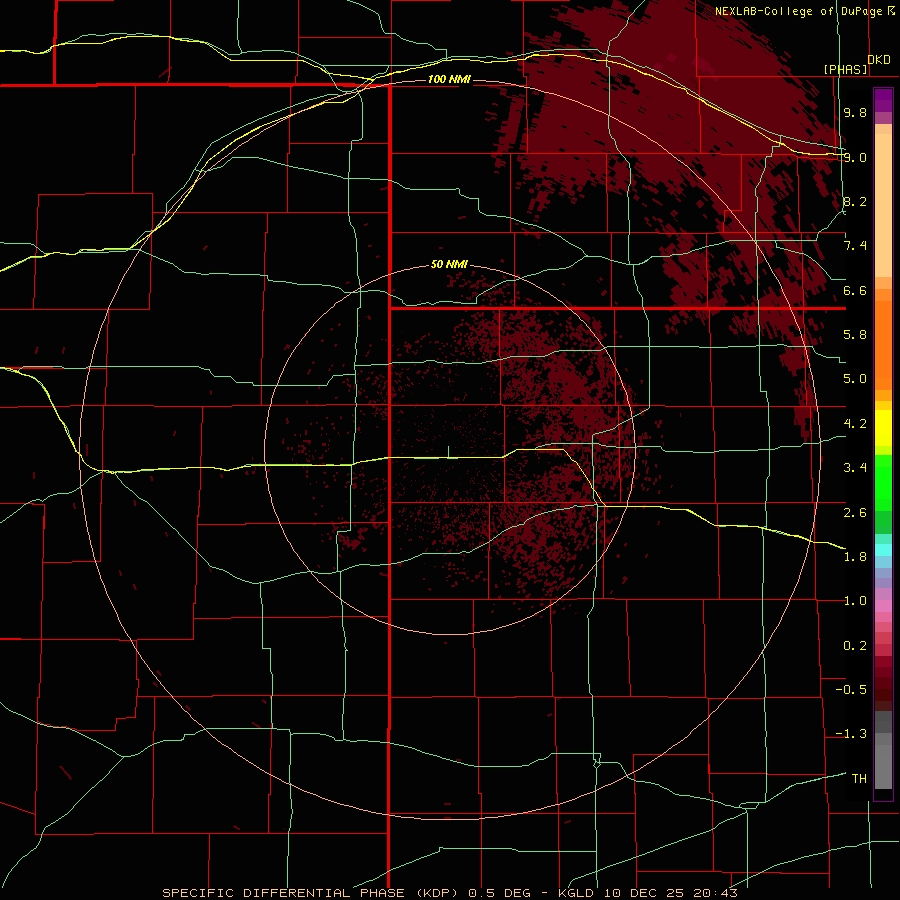Click the 4.2 value on the color scale

tap(855, 424)
